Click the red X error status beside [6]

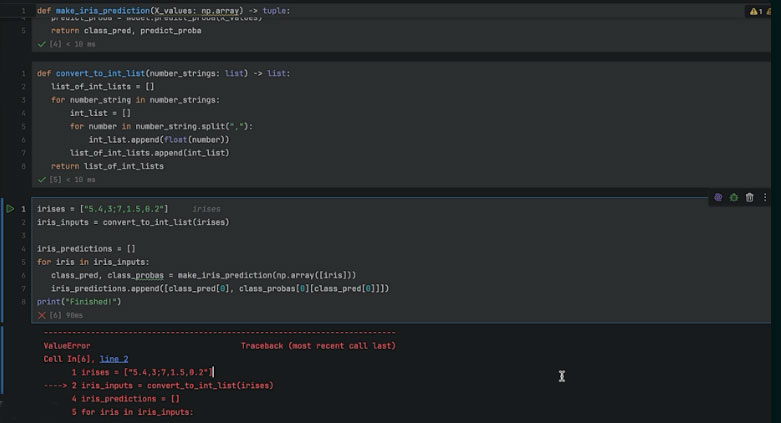[42, 315]
